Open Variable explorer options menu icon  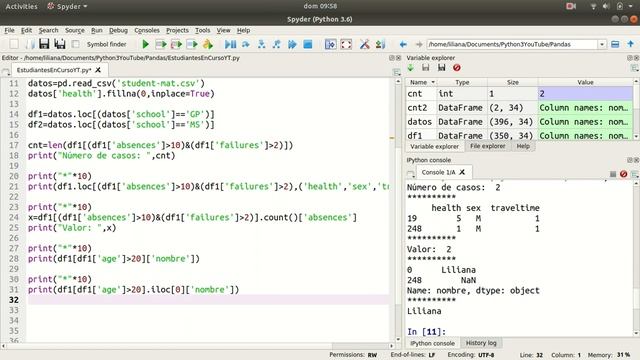[x=634, y=68]
